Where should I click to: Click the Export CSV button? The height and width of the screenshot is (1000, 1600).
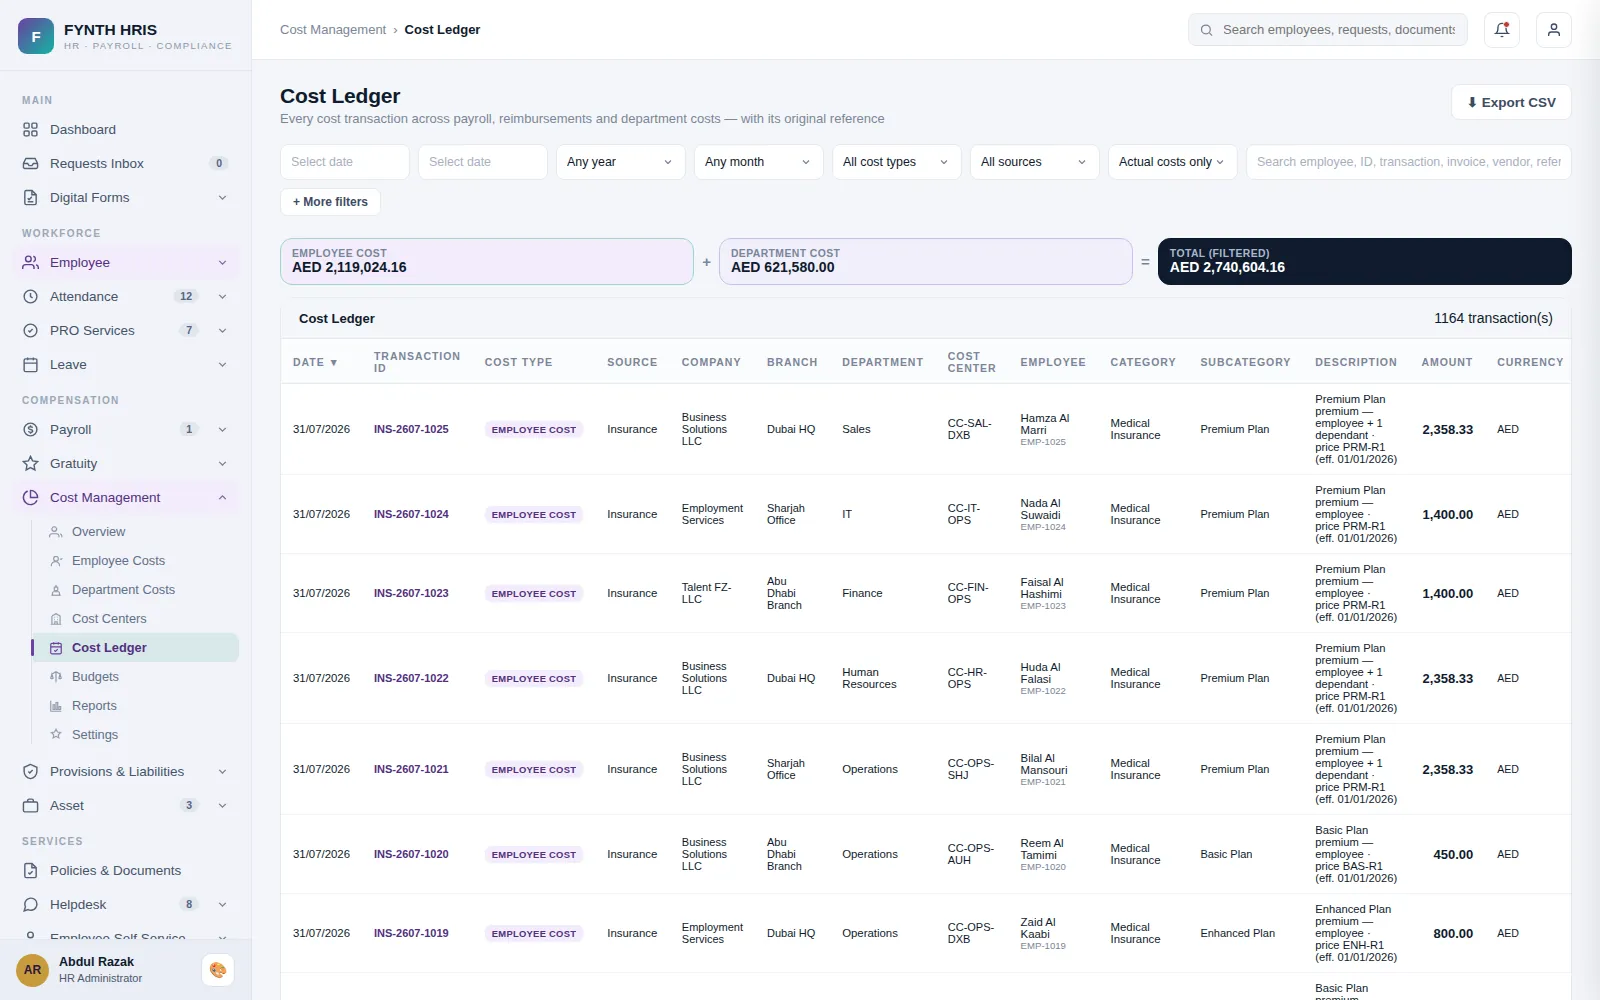pyautogui.click(x=1511, y=102)
